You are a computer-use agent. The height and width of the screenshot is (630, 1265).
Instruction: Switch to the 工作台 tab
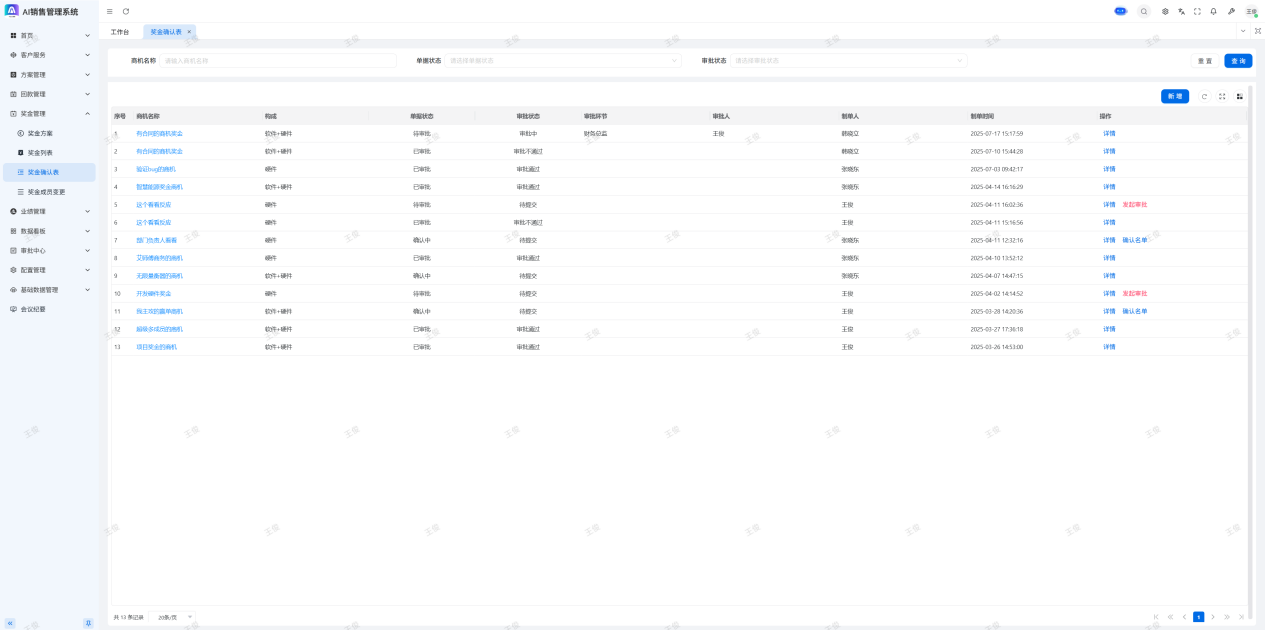[120, 32]
